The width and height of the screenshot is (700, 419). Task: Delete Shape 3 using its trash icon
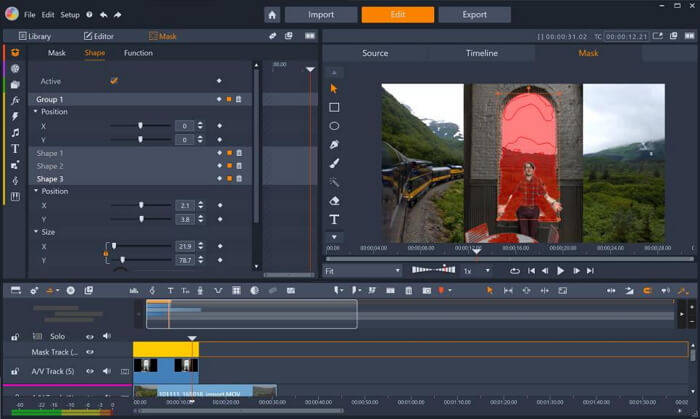click(238, 179)
